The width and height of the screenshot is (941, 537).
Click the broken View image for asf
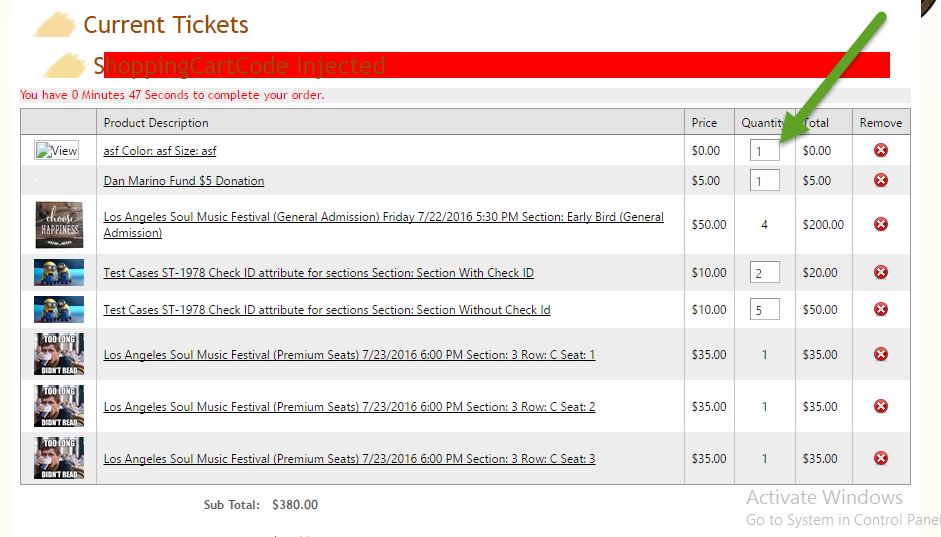pos(57,151)
